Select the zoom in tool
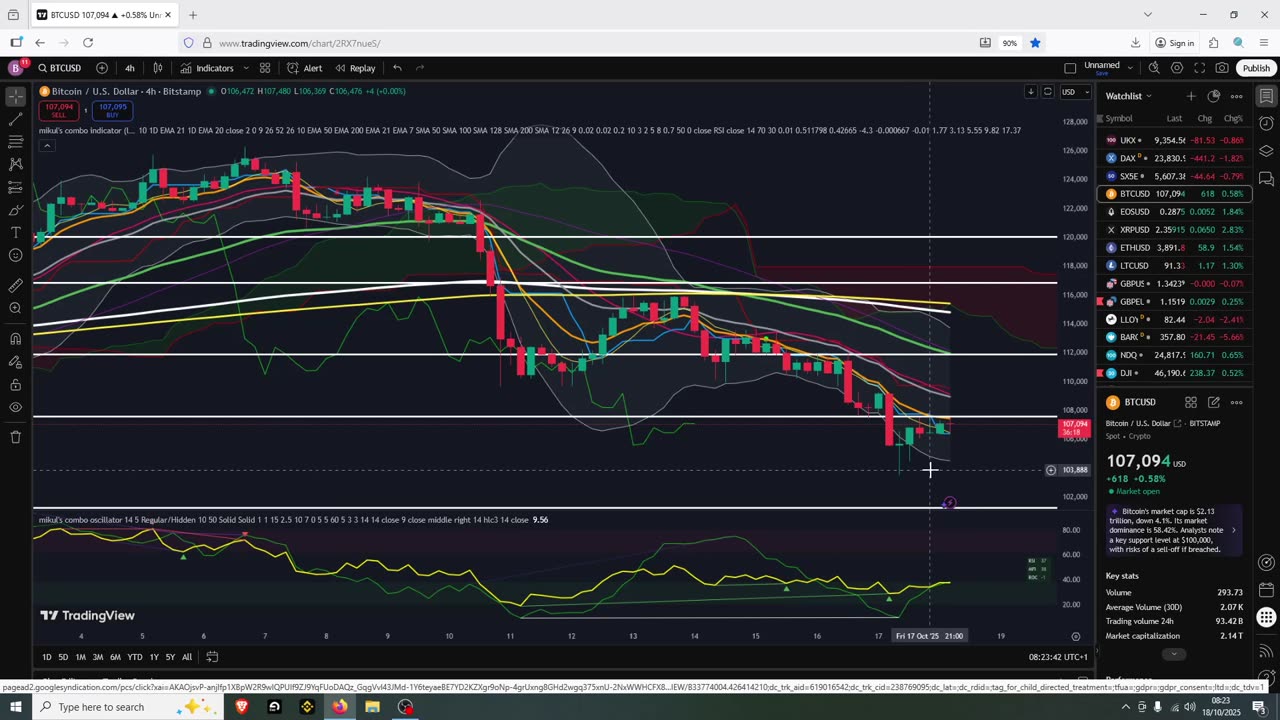 (x=16, y=308)
